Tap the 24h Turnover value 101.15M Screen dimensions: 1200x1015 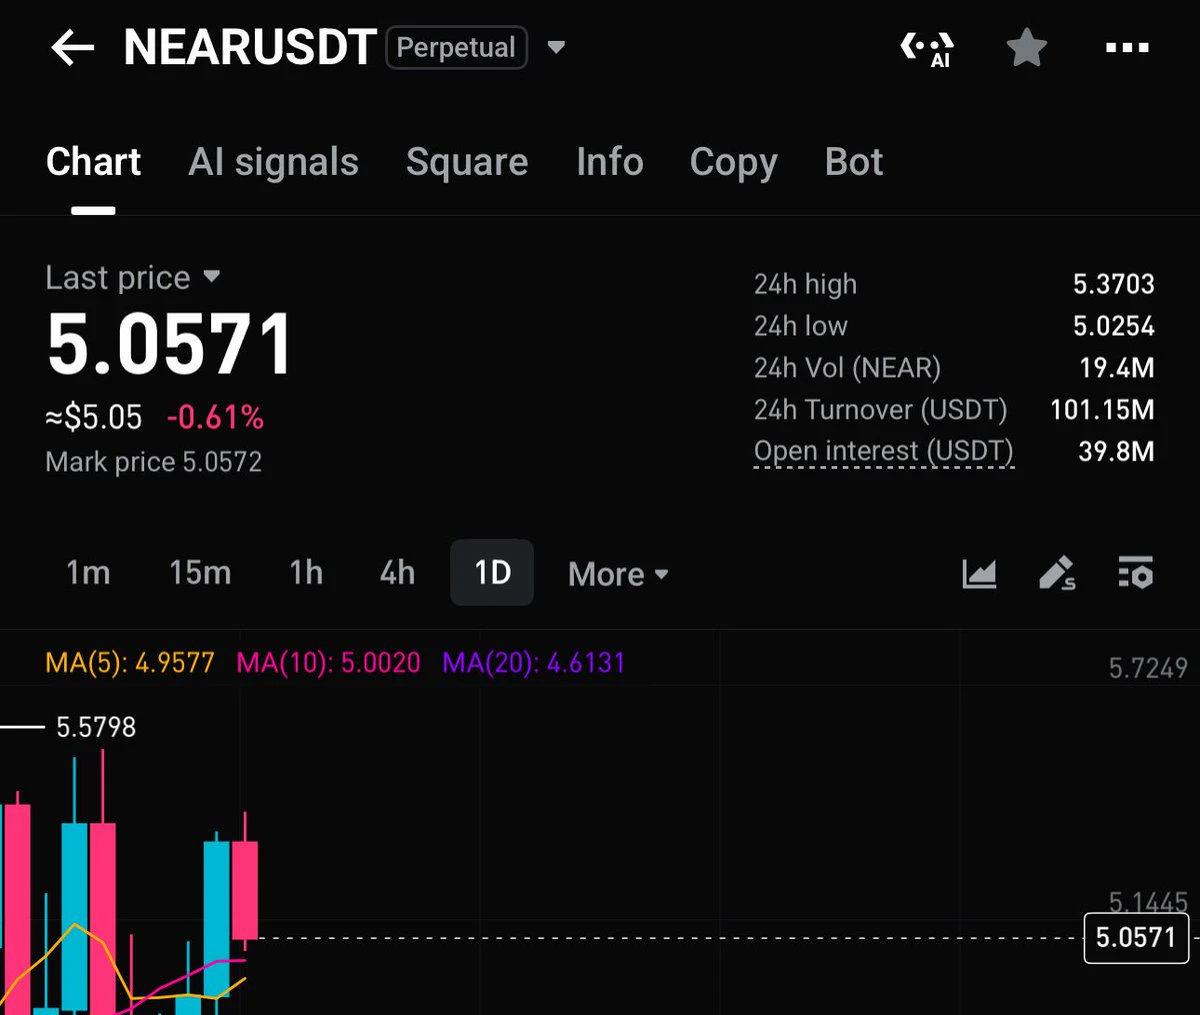(x=1102, y=410)
